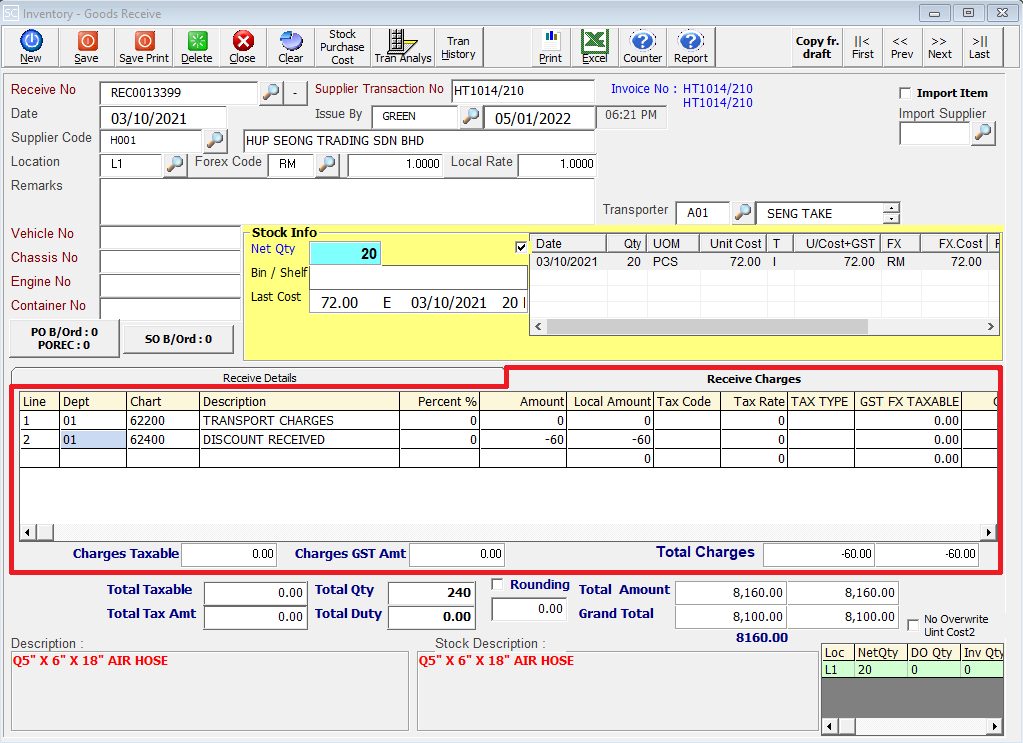1023x743 pixels.
Task: Open Forex Code lookup magnifier
Action: (327, 164)
